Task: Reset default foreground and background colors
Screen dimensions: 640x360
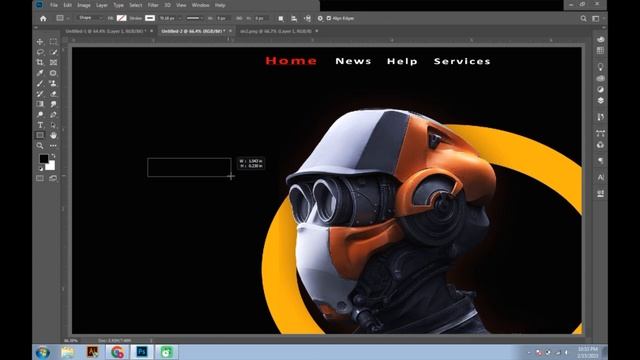Action: point(41,169)
